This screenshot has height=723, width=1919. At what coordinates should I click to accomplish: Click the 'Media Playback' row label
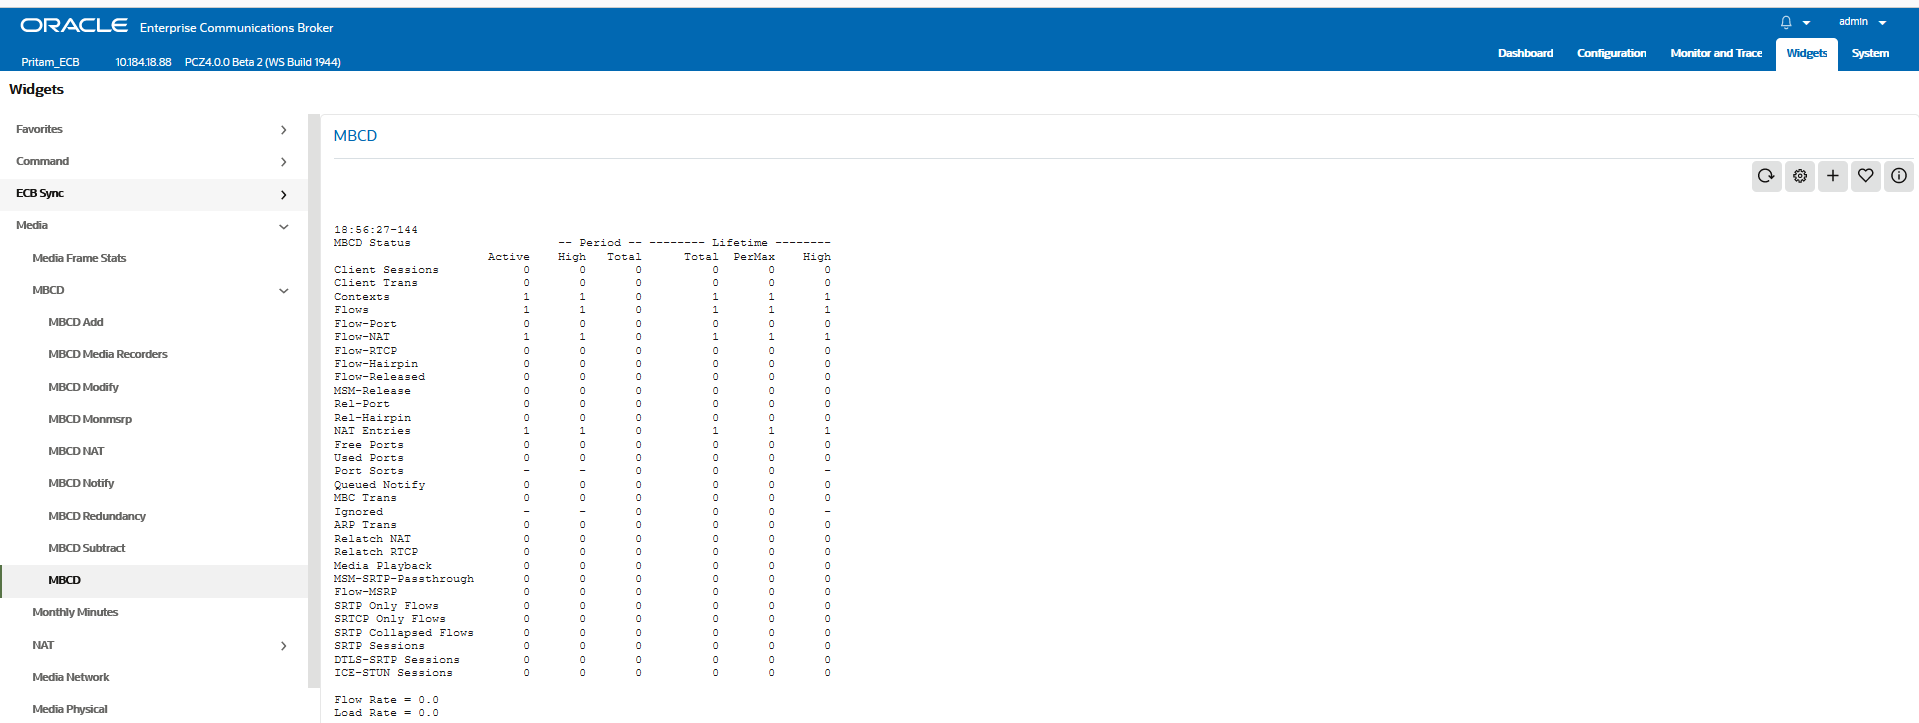[x=383, y=566]
